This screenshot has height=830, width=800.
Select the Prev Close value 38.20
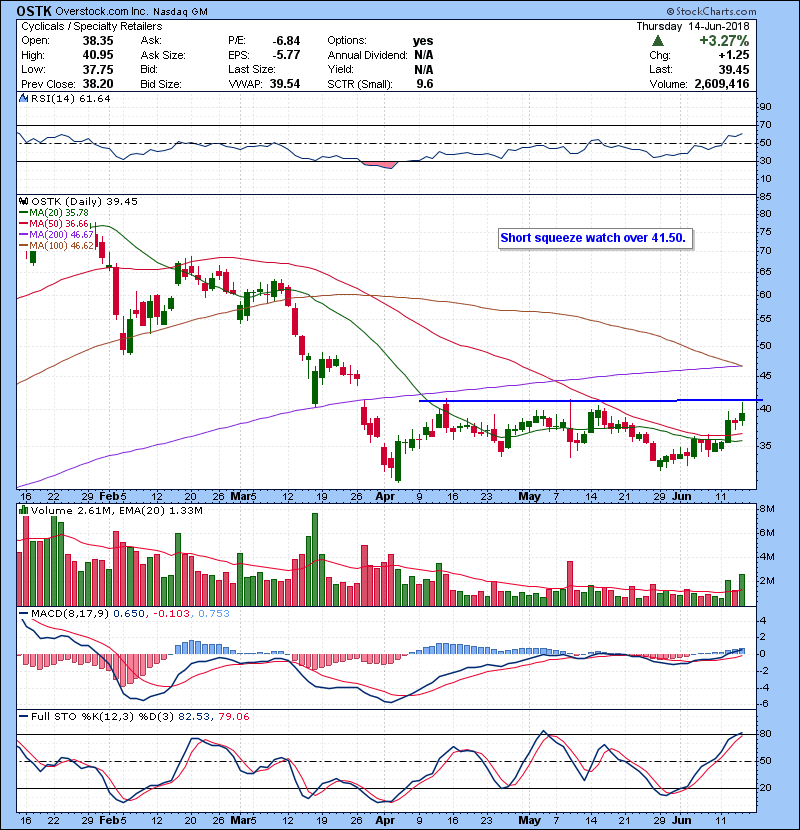98,84
